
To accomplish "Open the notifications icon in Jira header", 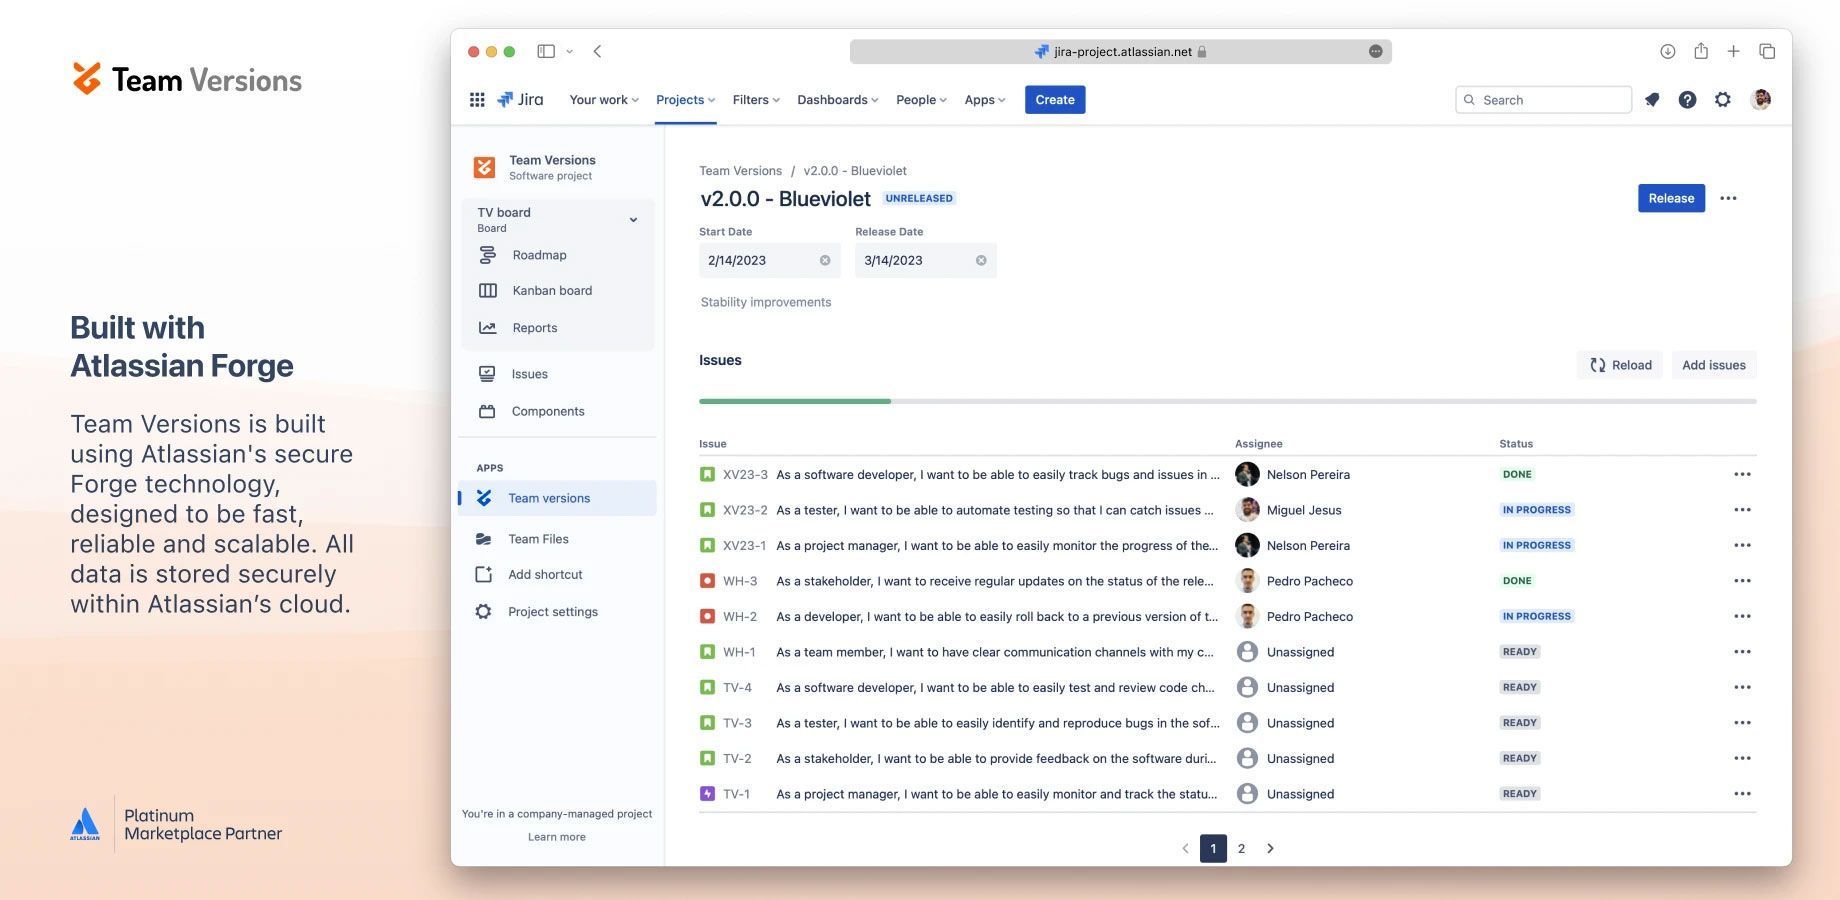I will point(1652,100).
